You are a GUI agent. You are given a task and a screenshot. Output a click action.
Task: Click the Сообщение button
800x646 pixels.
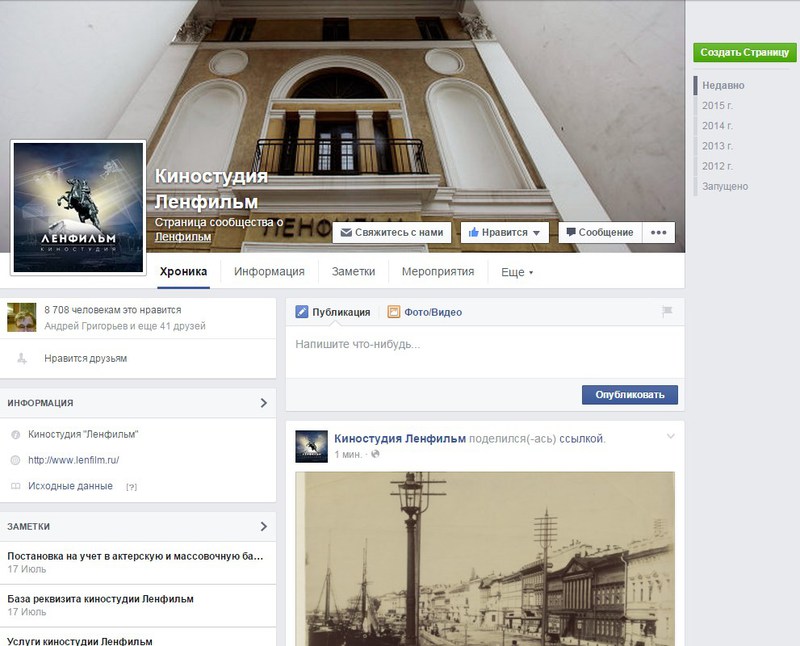(x=600, y=232)
